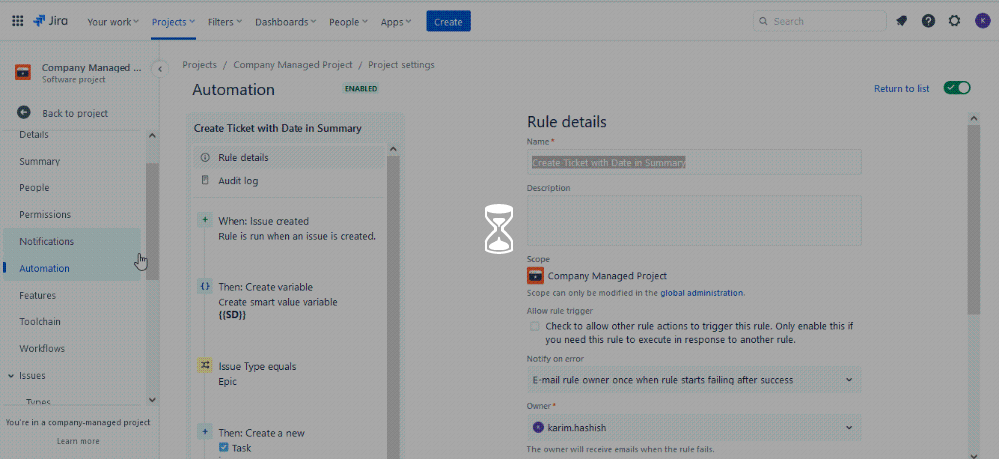The width and height of the screenshot is (999, 459).
Task: Click the Learn more link
Action: [78, 441]
